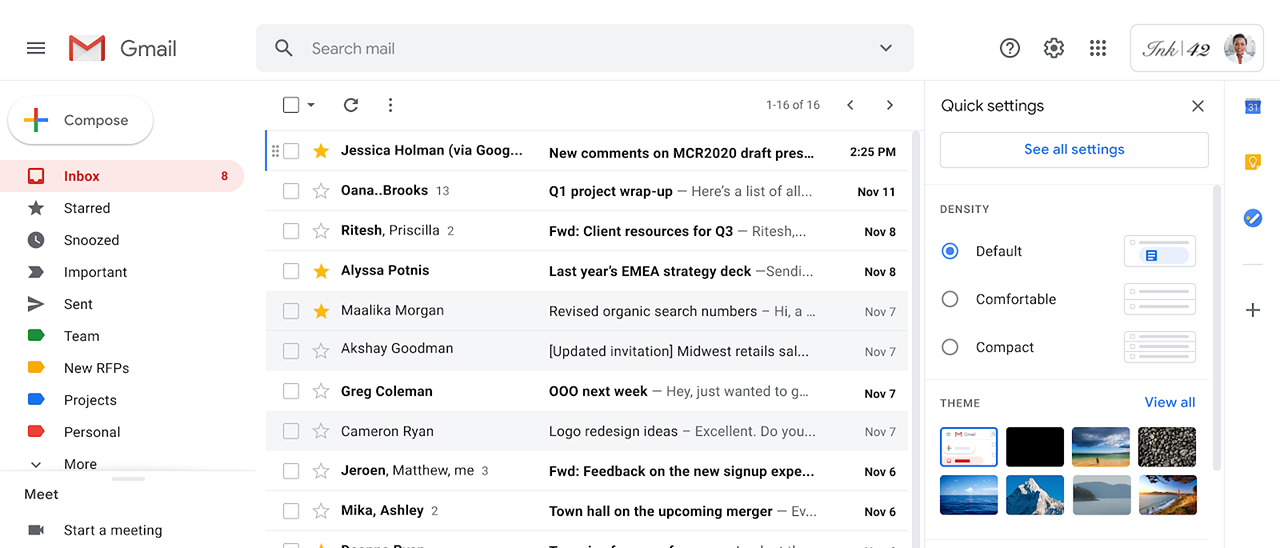Screen dimensions: 1280x548
Task: Click the Search mail input field
Action: [585, 48]
